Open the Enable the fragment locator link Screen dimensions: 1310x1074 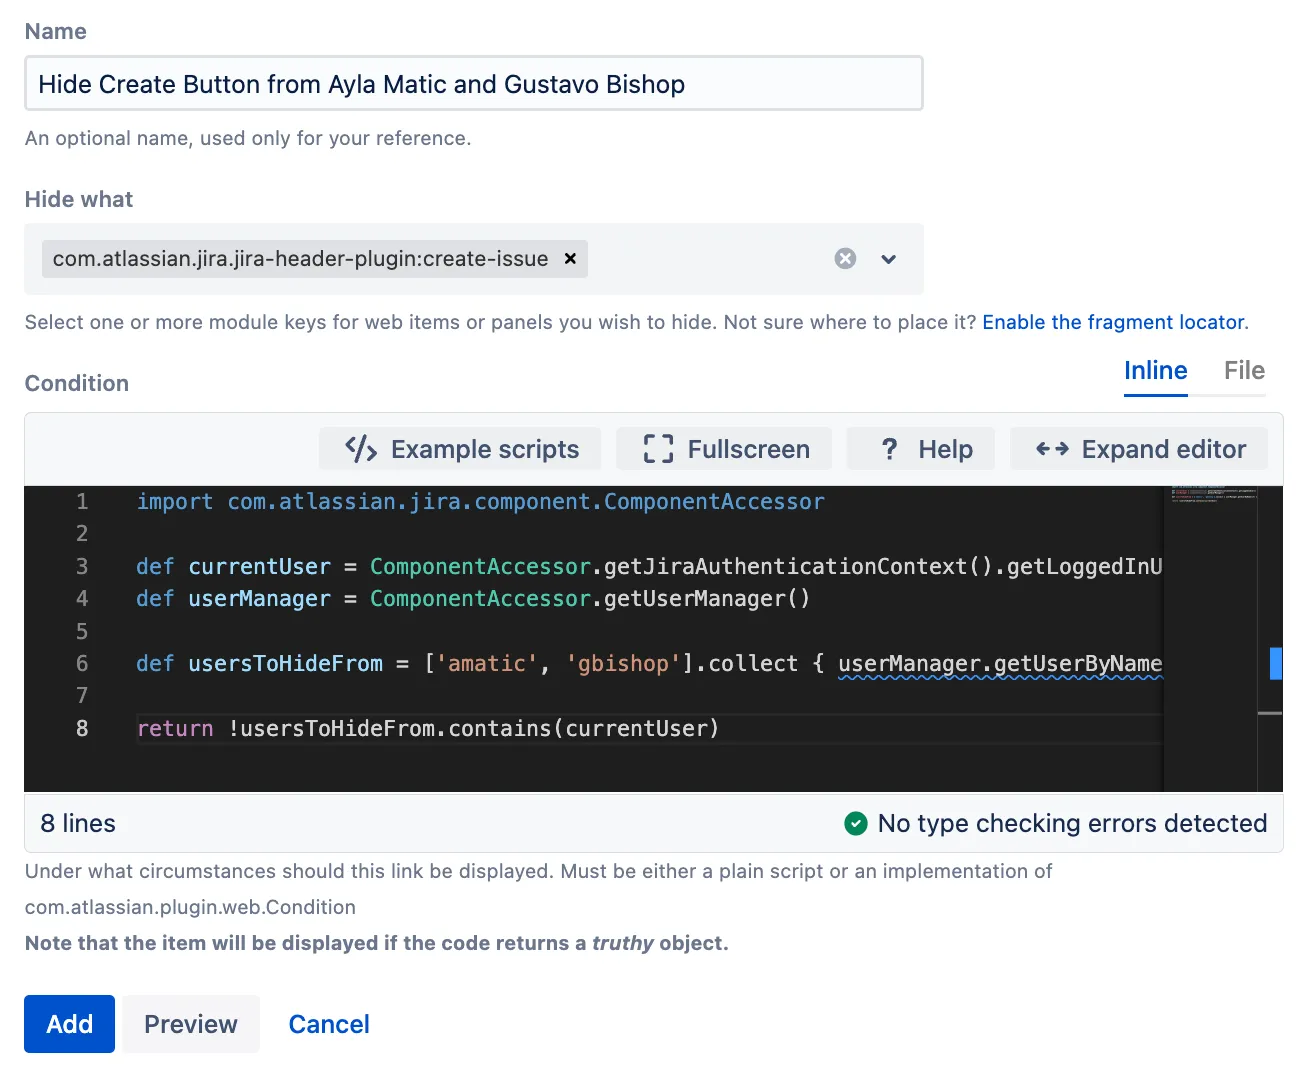pos(1115,322)
